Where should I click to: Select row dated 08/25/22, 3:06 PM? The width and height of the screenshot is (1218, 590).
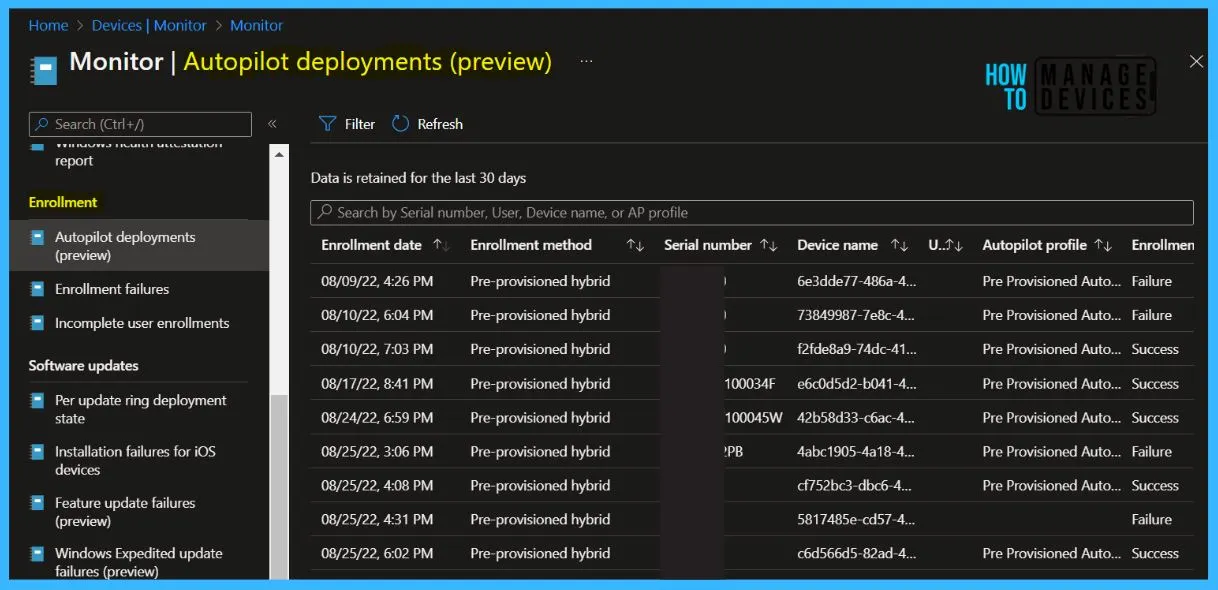(752, 451)
